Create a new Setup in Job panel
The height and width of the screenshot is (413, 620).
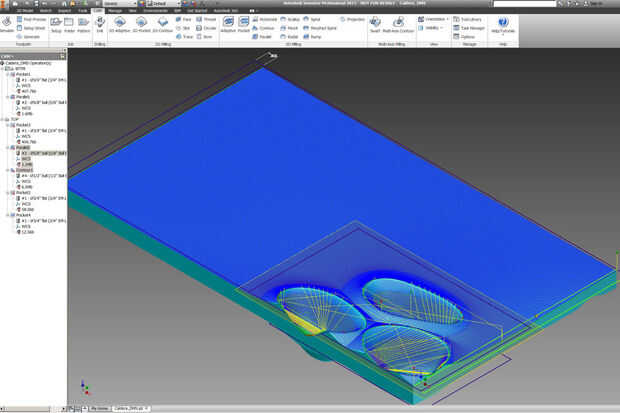coord(56,25)
